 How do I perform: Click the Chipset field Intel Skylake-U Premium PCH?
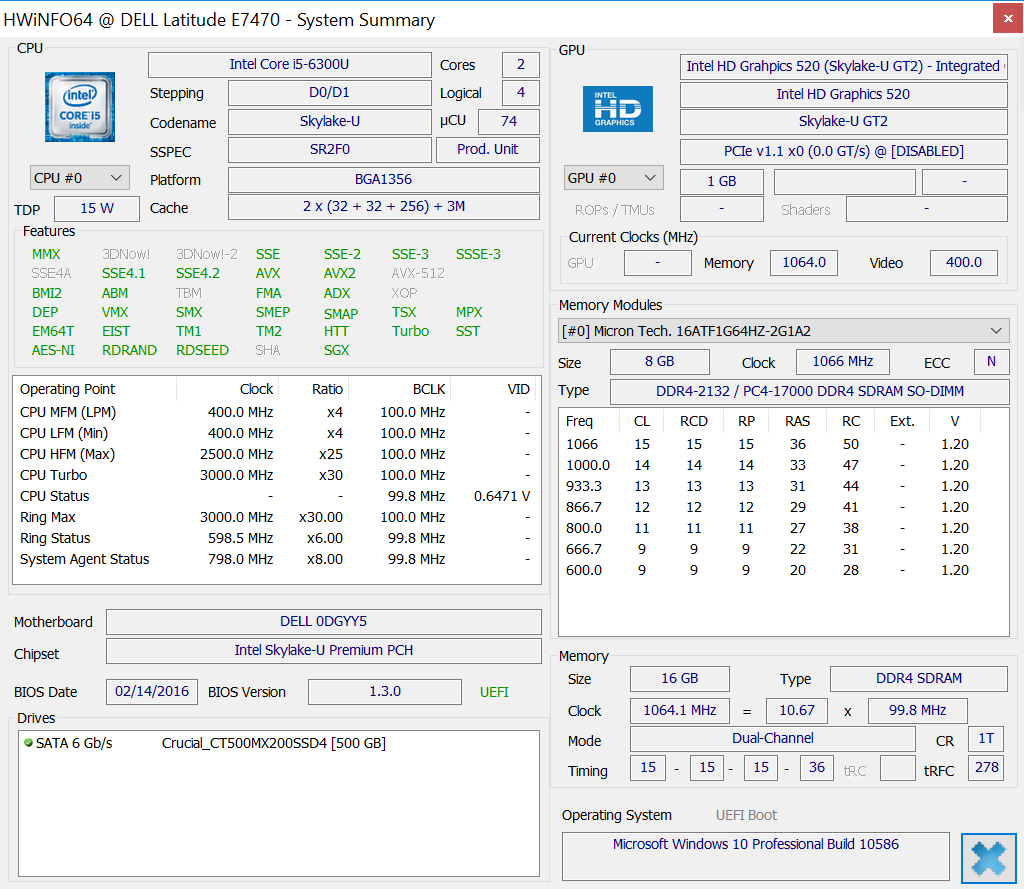pyautogui.click(x=323, y=651)
